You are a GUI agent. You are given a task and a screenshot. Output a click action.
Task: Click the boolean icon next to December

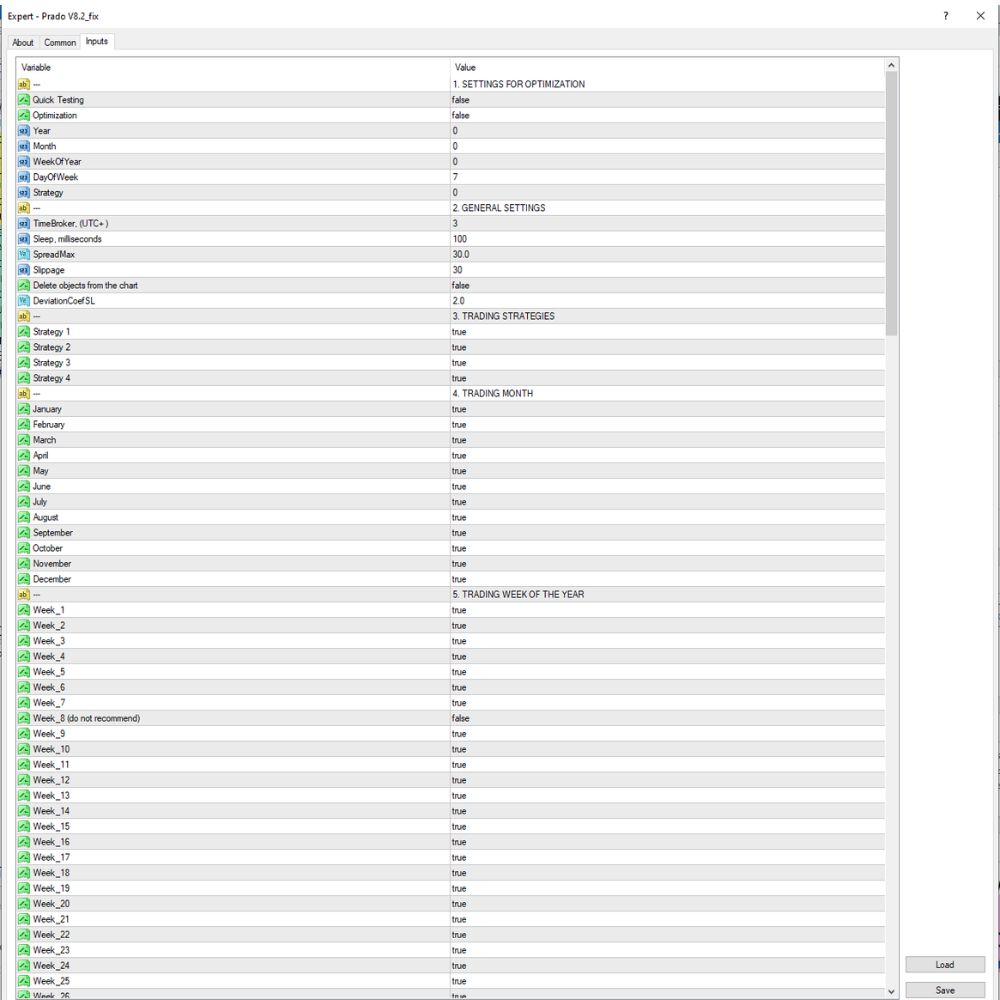coord(24,579)
